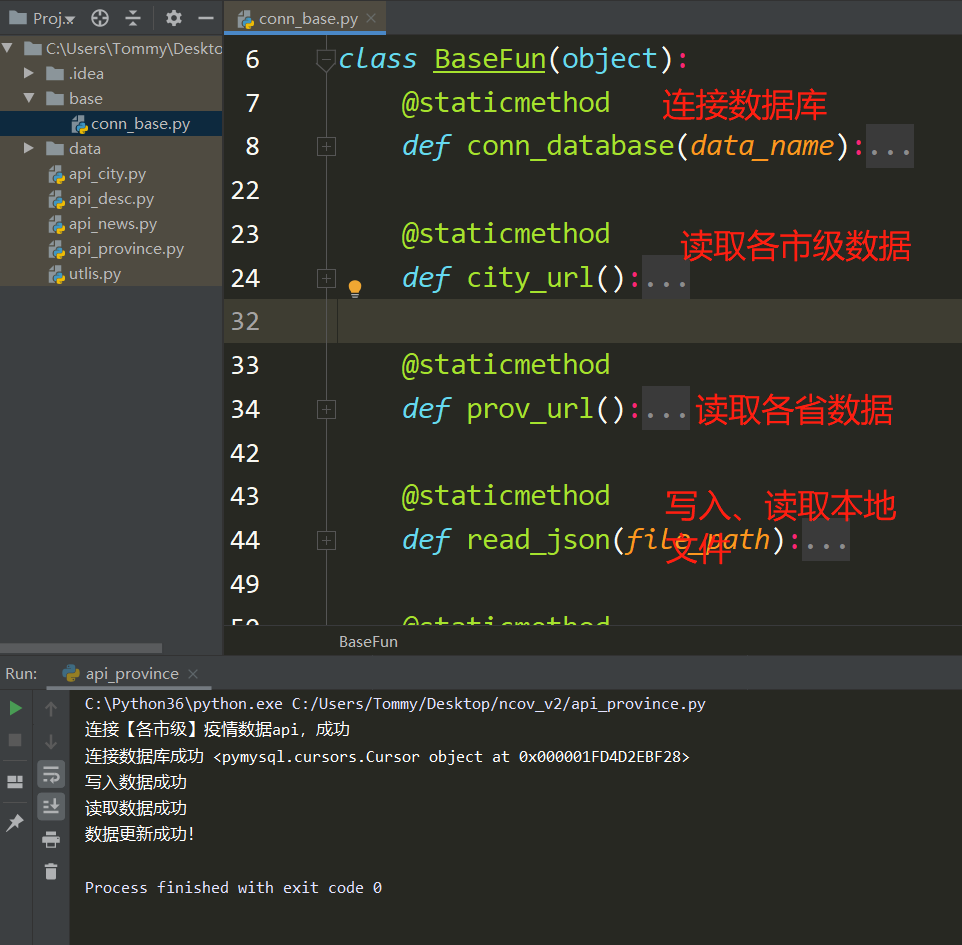This screenshot has height=945, width=962.
Task: Click the data_name parameter text
Action: coord(762,146)
